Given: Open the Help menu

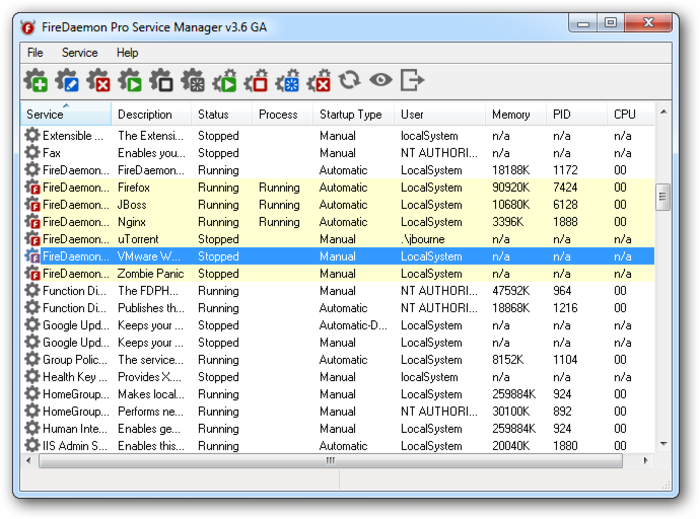Looking at the screenshot, I should pos(127,53).
